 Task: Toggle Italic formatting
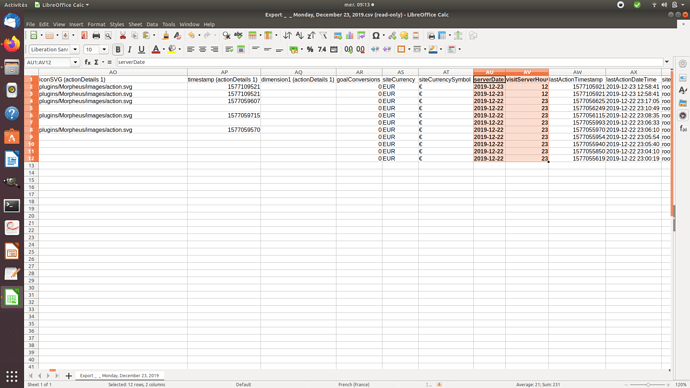tap(129, 49)
